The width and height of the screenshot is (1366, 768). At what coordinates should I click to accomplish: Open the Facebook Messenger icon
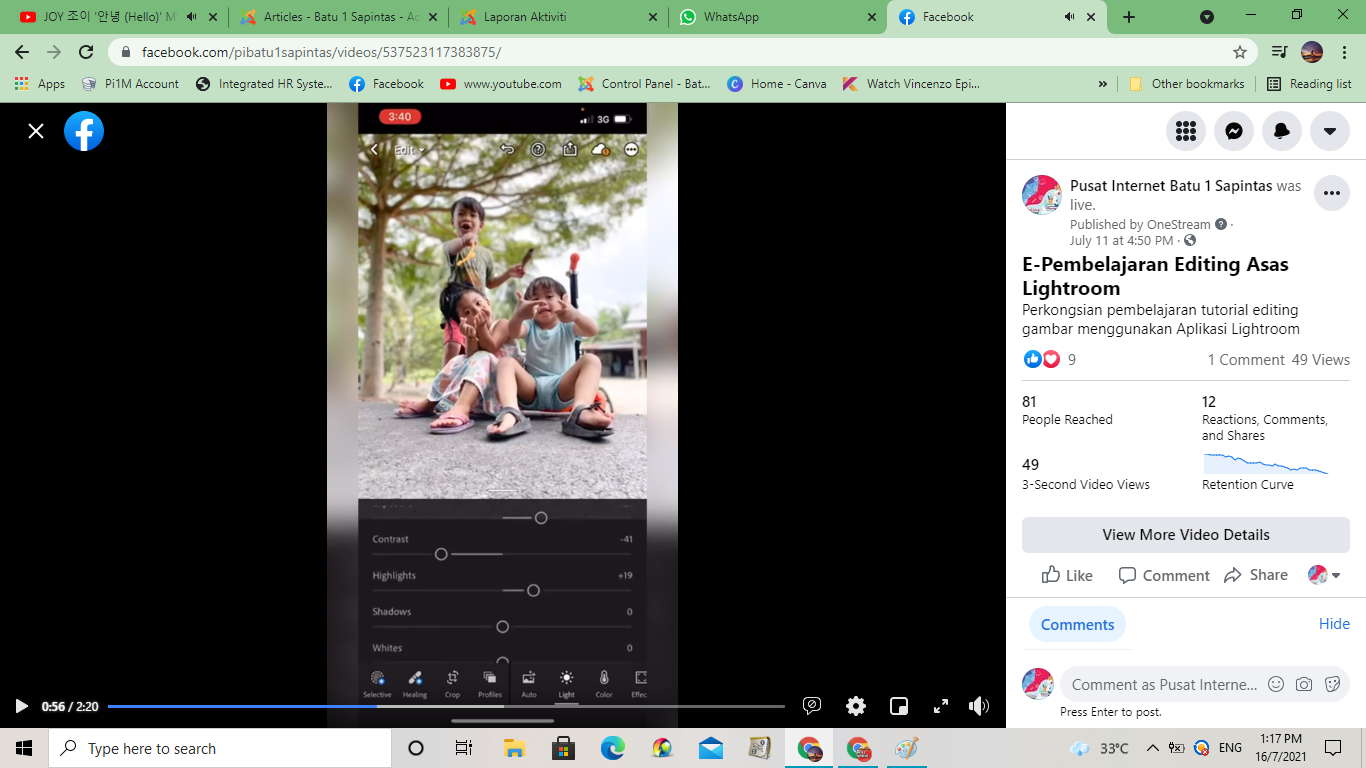coord(1234,131)
